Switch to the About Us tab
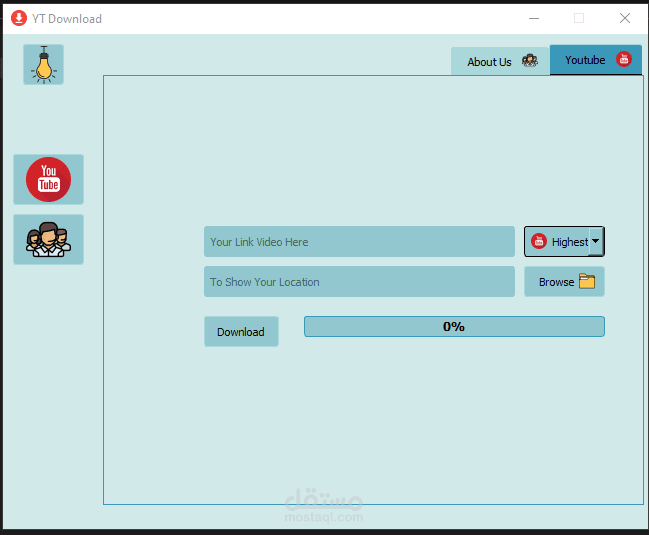This screenshot has height=535, width=649. pyautogui.click(x=500, y=61)
